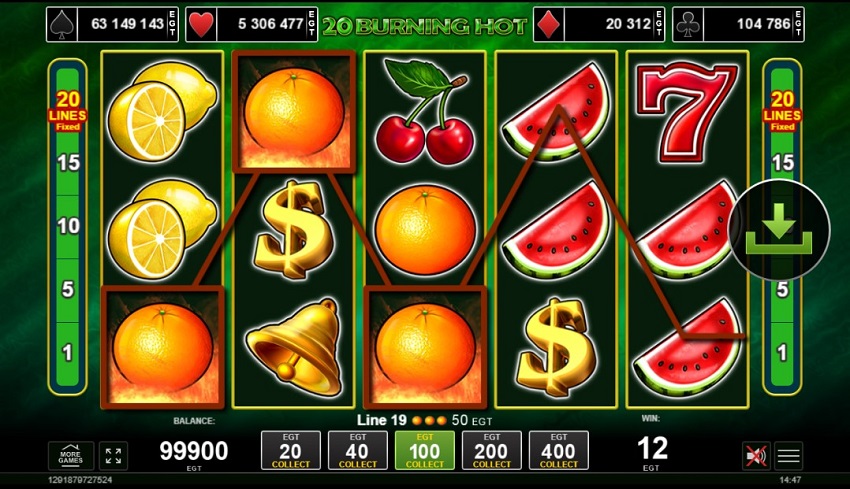Click the club jackpot icon
850x489 pixels.
pos(688,24)
